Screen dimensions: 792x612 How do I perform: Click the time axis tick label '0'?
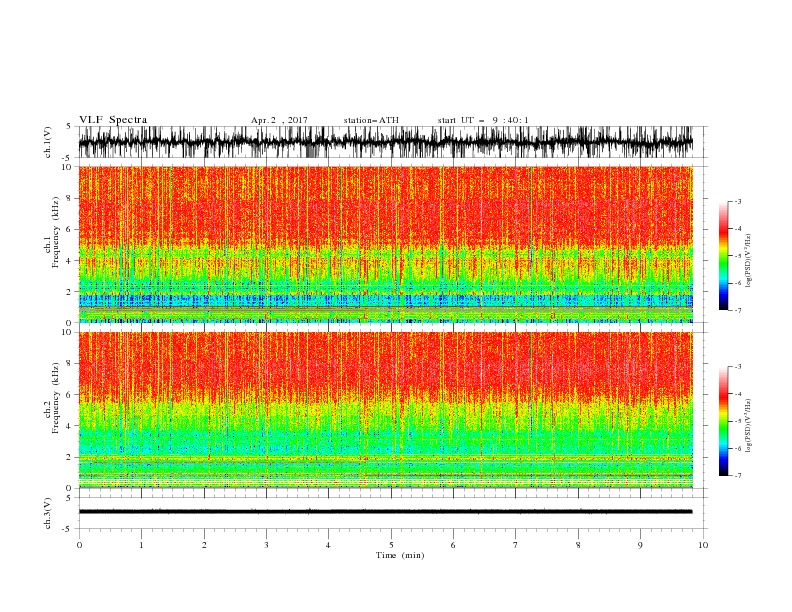pos(79,545)
